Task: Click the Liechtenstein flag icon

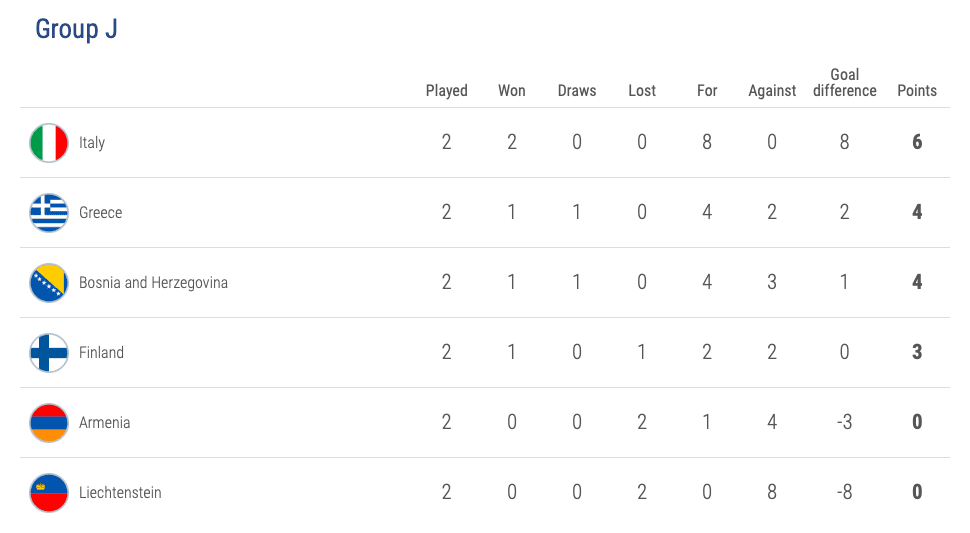Action: 49,493
